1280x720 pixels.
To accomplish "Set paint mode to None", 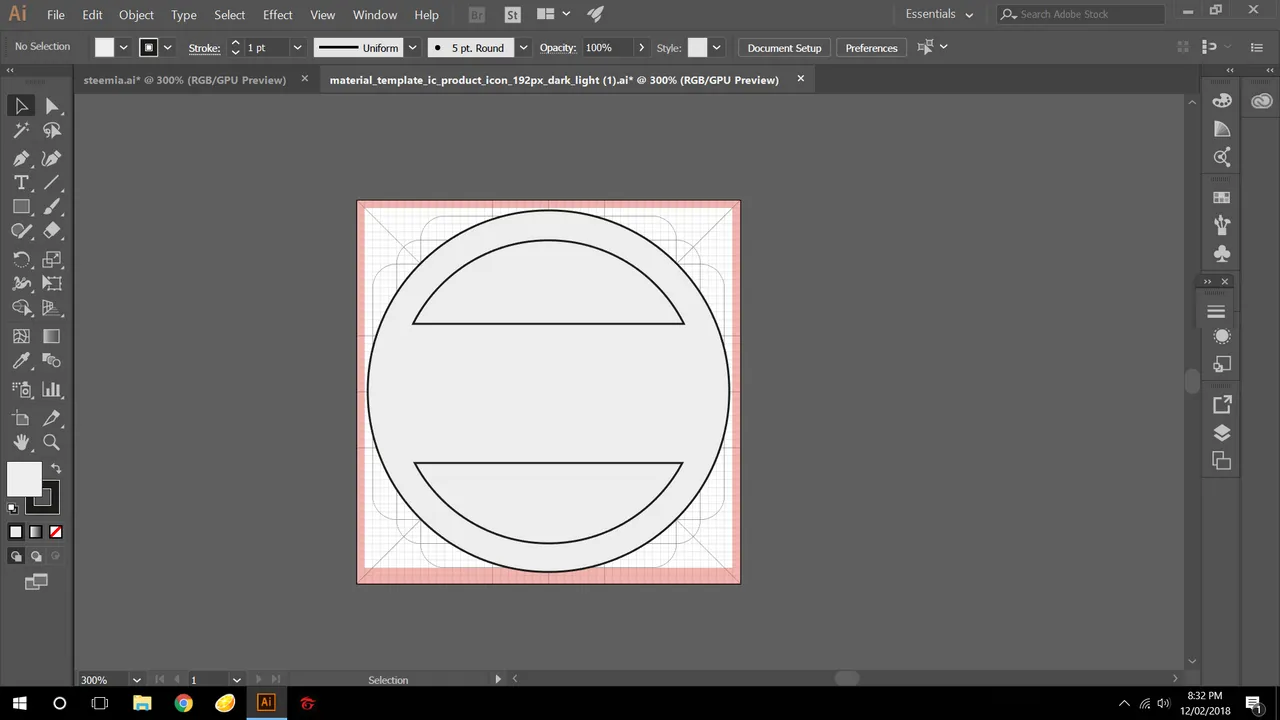I will coord(56,532).
